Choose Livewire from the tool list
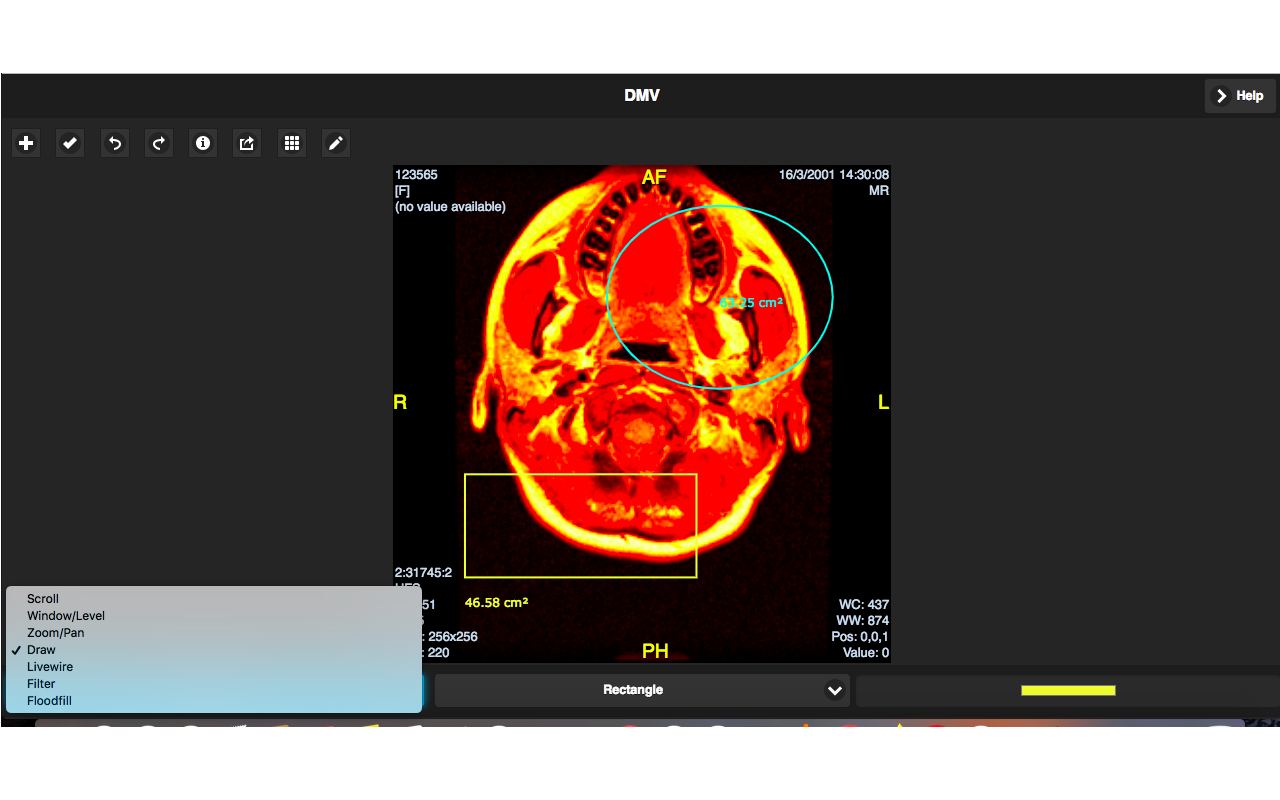 click(x=214, y=667)
